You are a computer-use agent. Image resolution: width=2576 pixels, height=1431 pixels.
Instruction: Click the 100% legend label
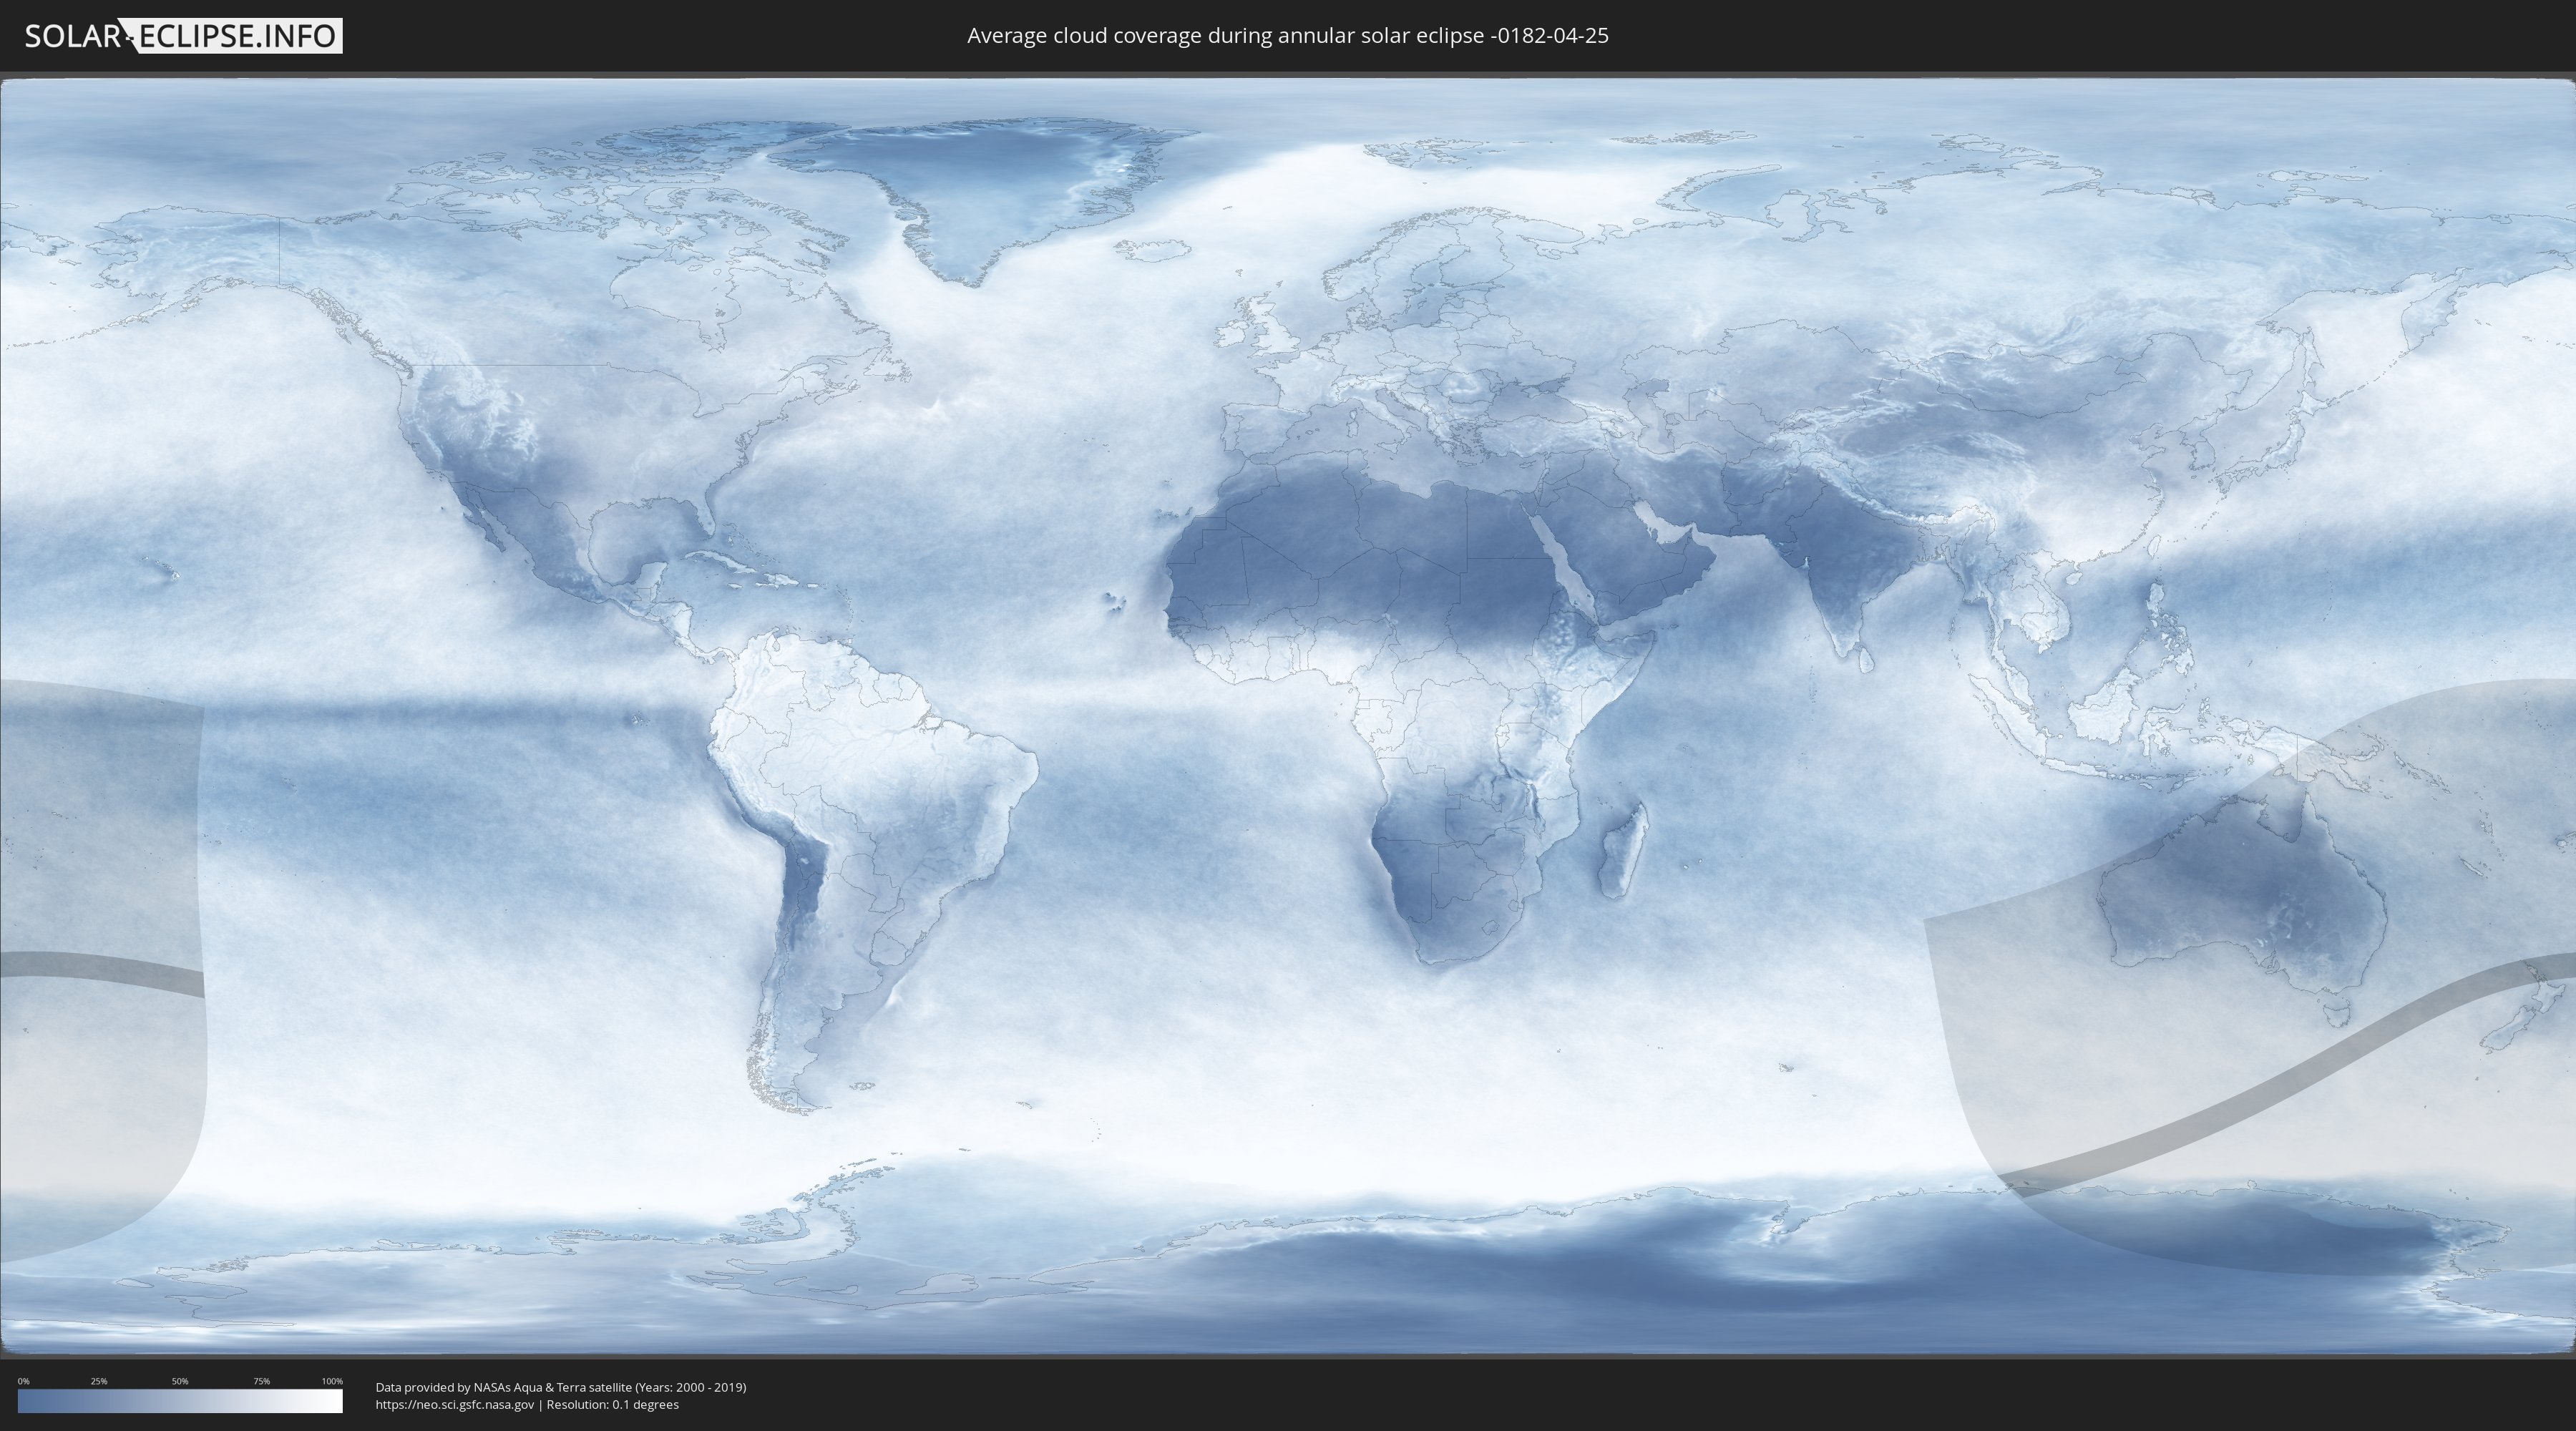332,1381
